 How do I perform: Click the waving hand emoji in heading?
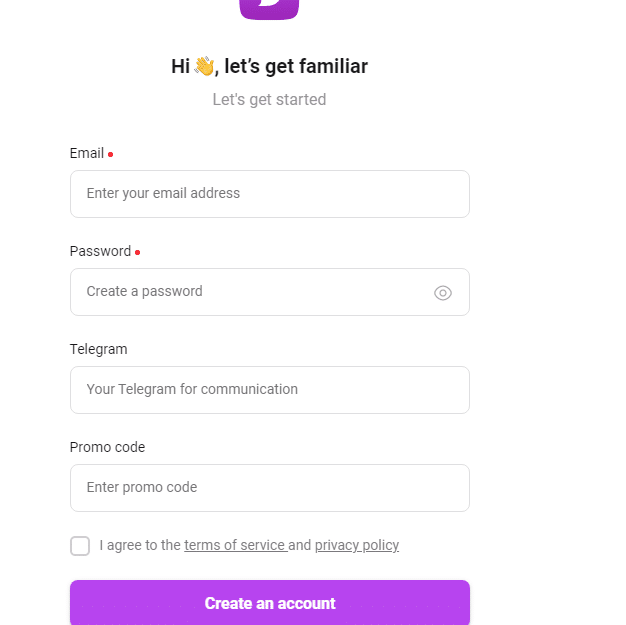(x=204, y=66)
